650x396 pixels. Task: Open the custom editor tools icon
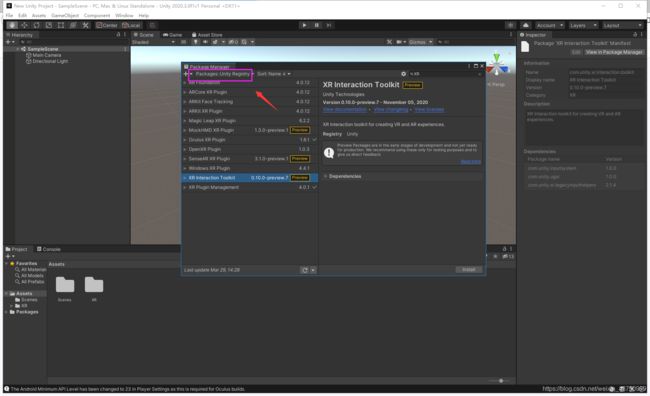tap(85, 25)
